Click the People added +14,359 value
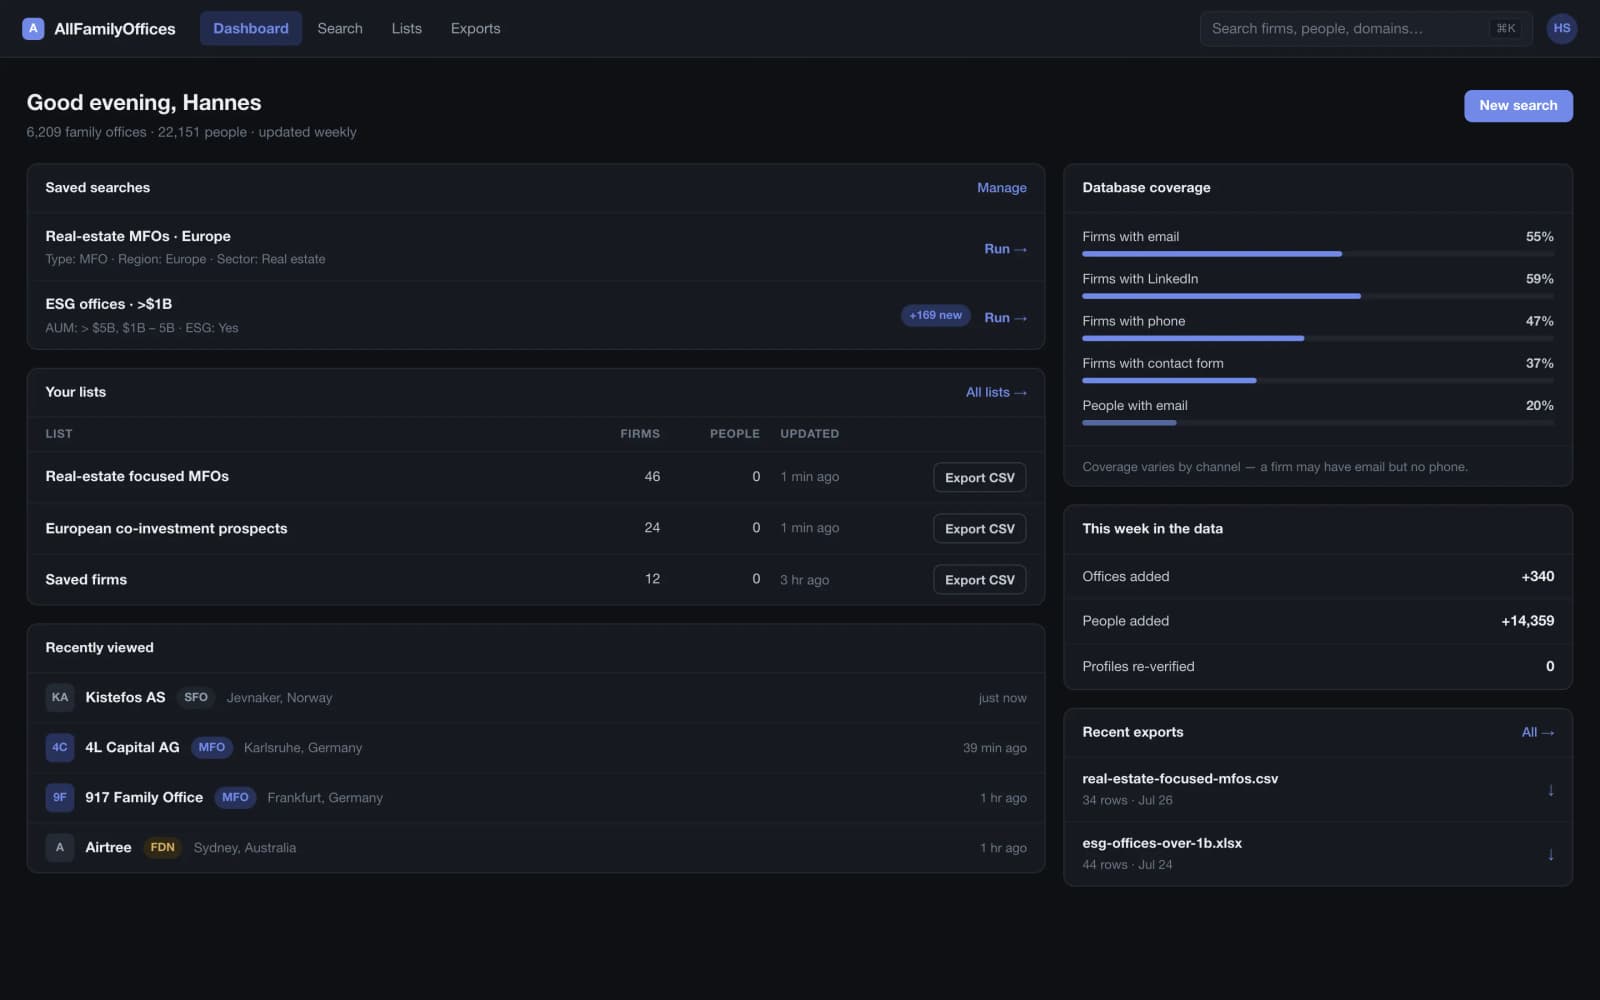 click(x=1527, y=621)
